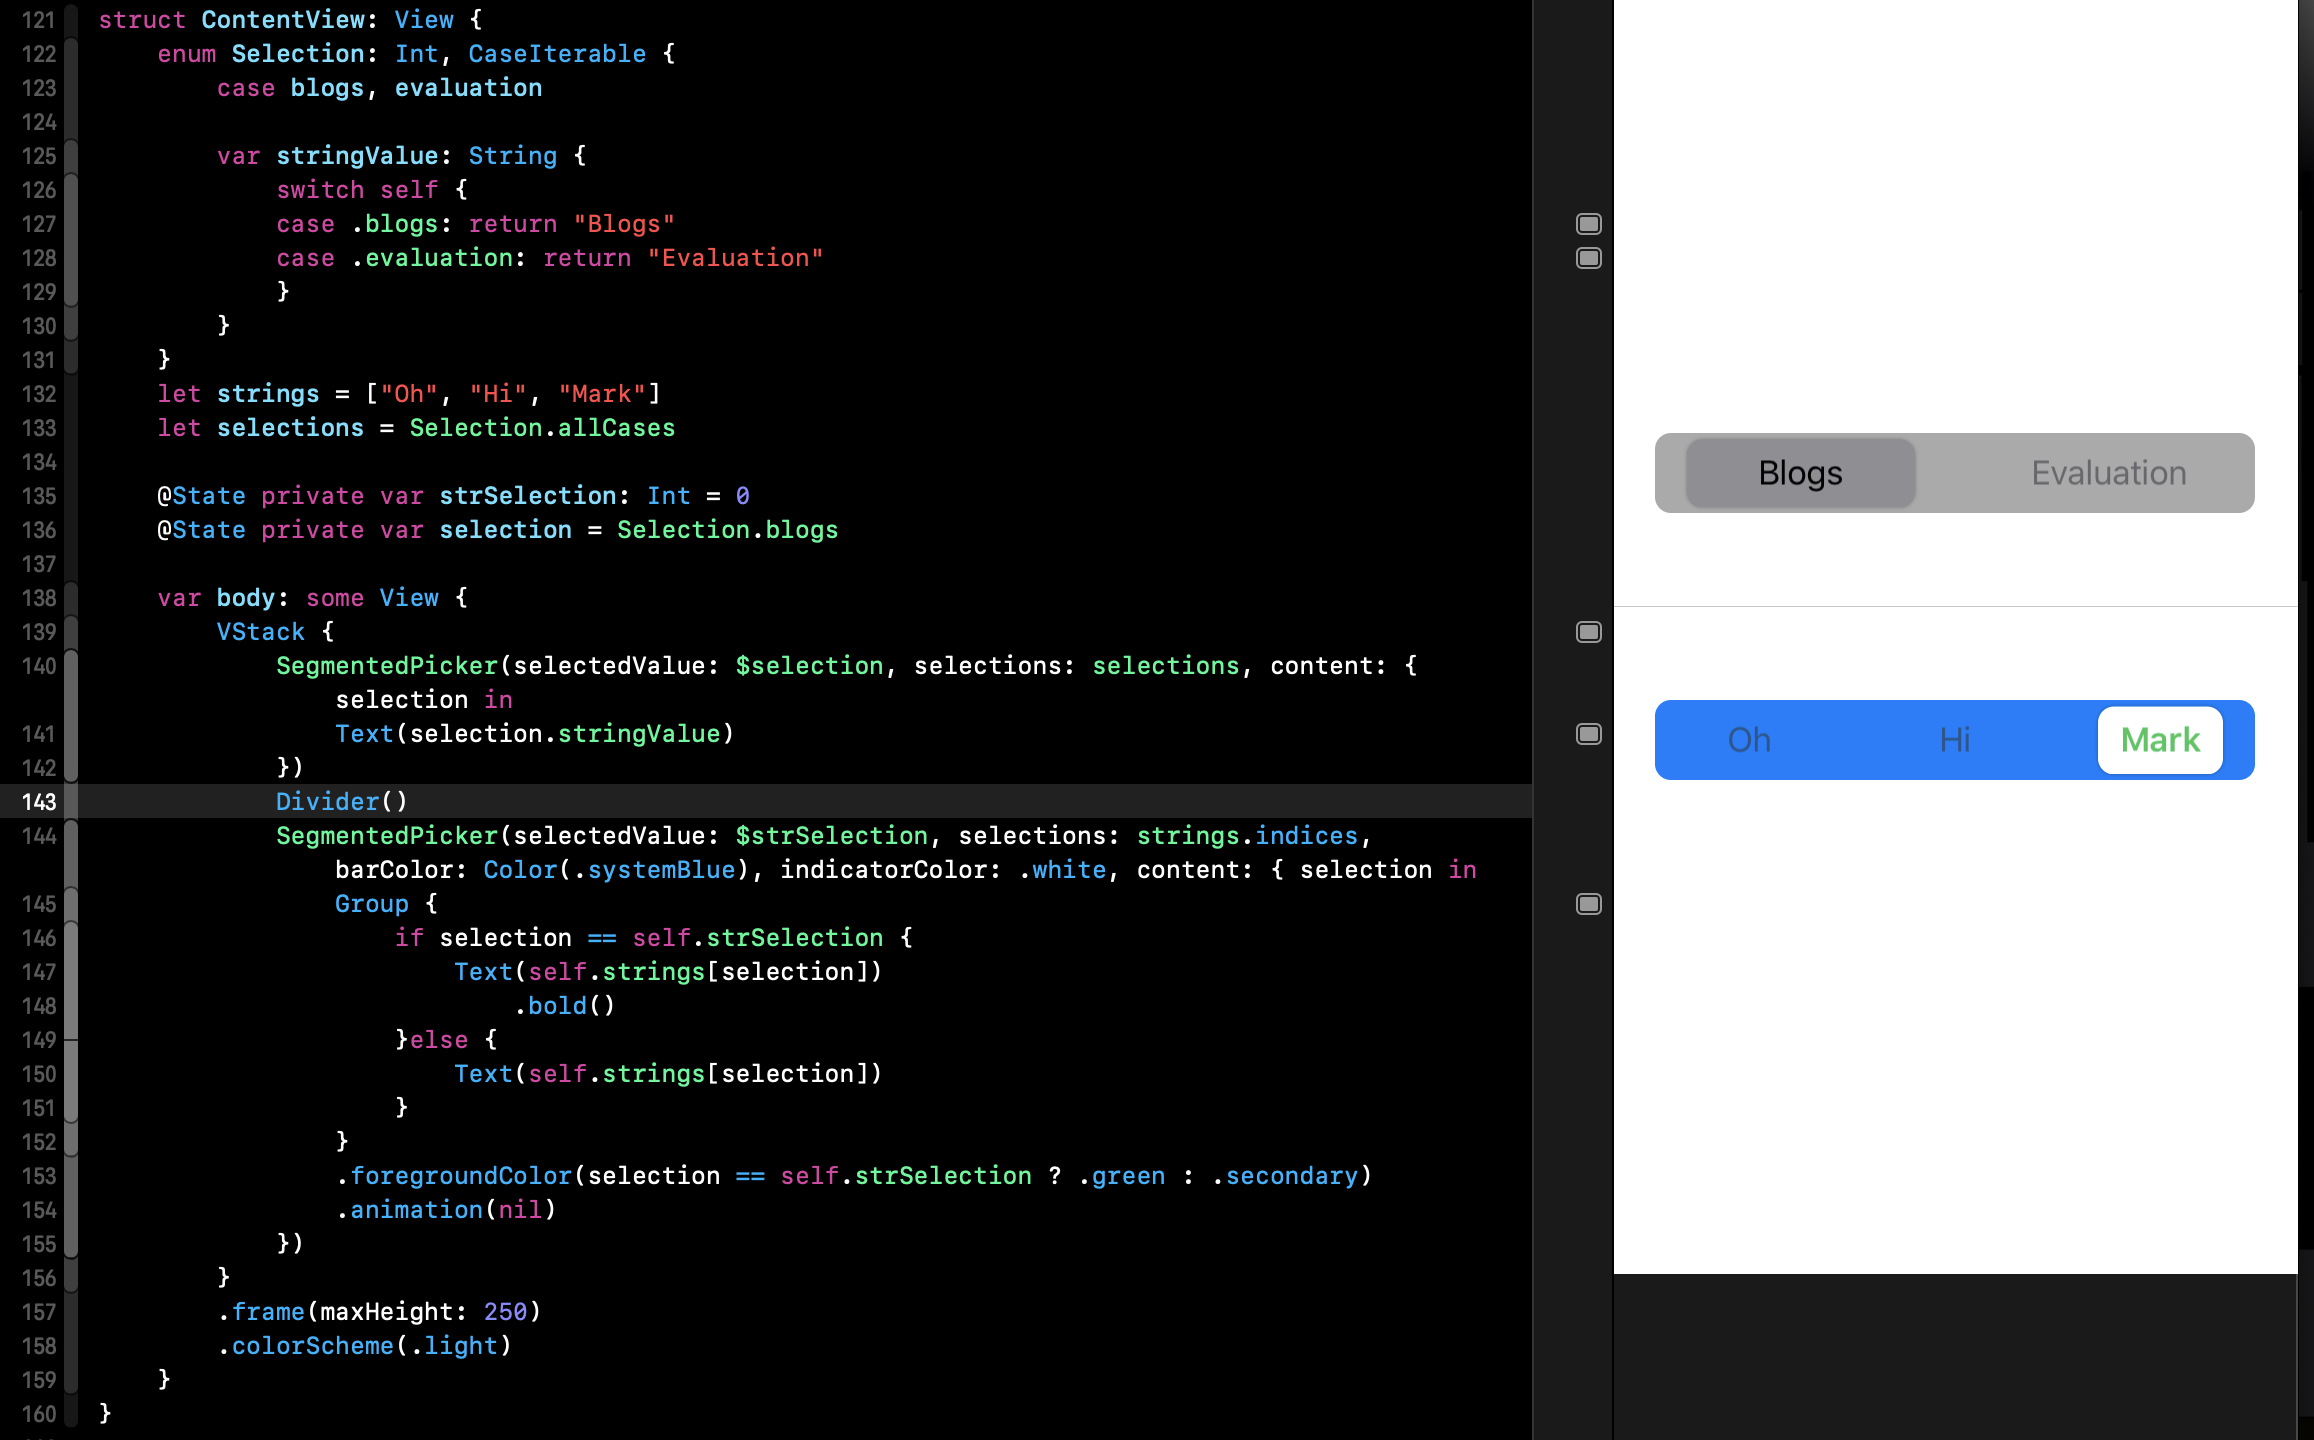
Task: Click .white indicatorColor value
Action: (1062, 870)
